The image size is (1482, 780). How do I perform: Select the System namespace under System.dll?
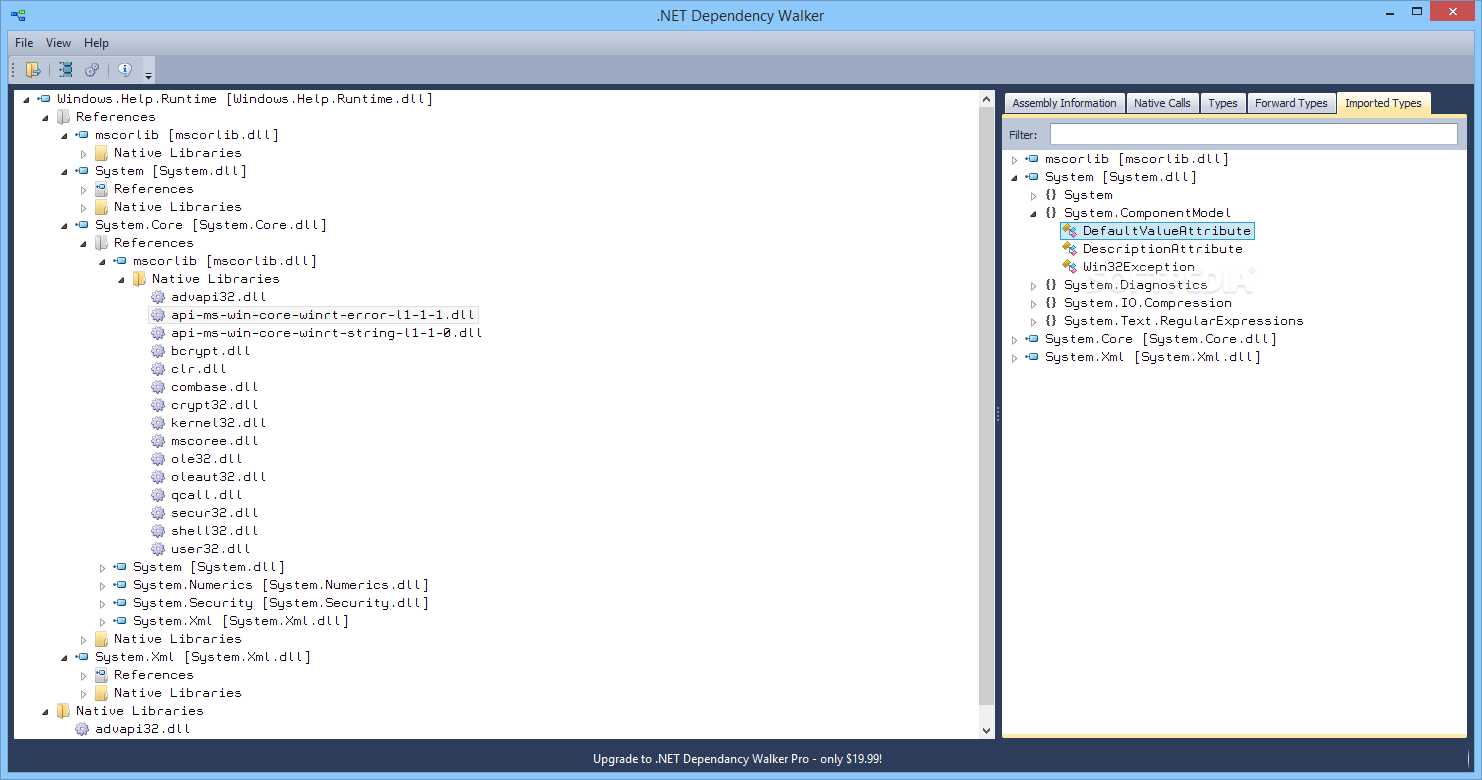[1088, 195]
